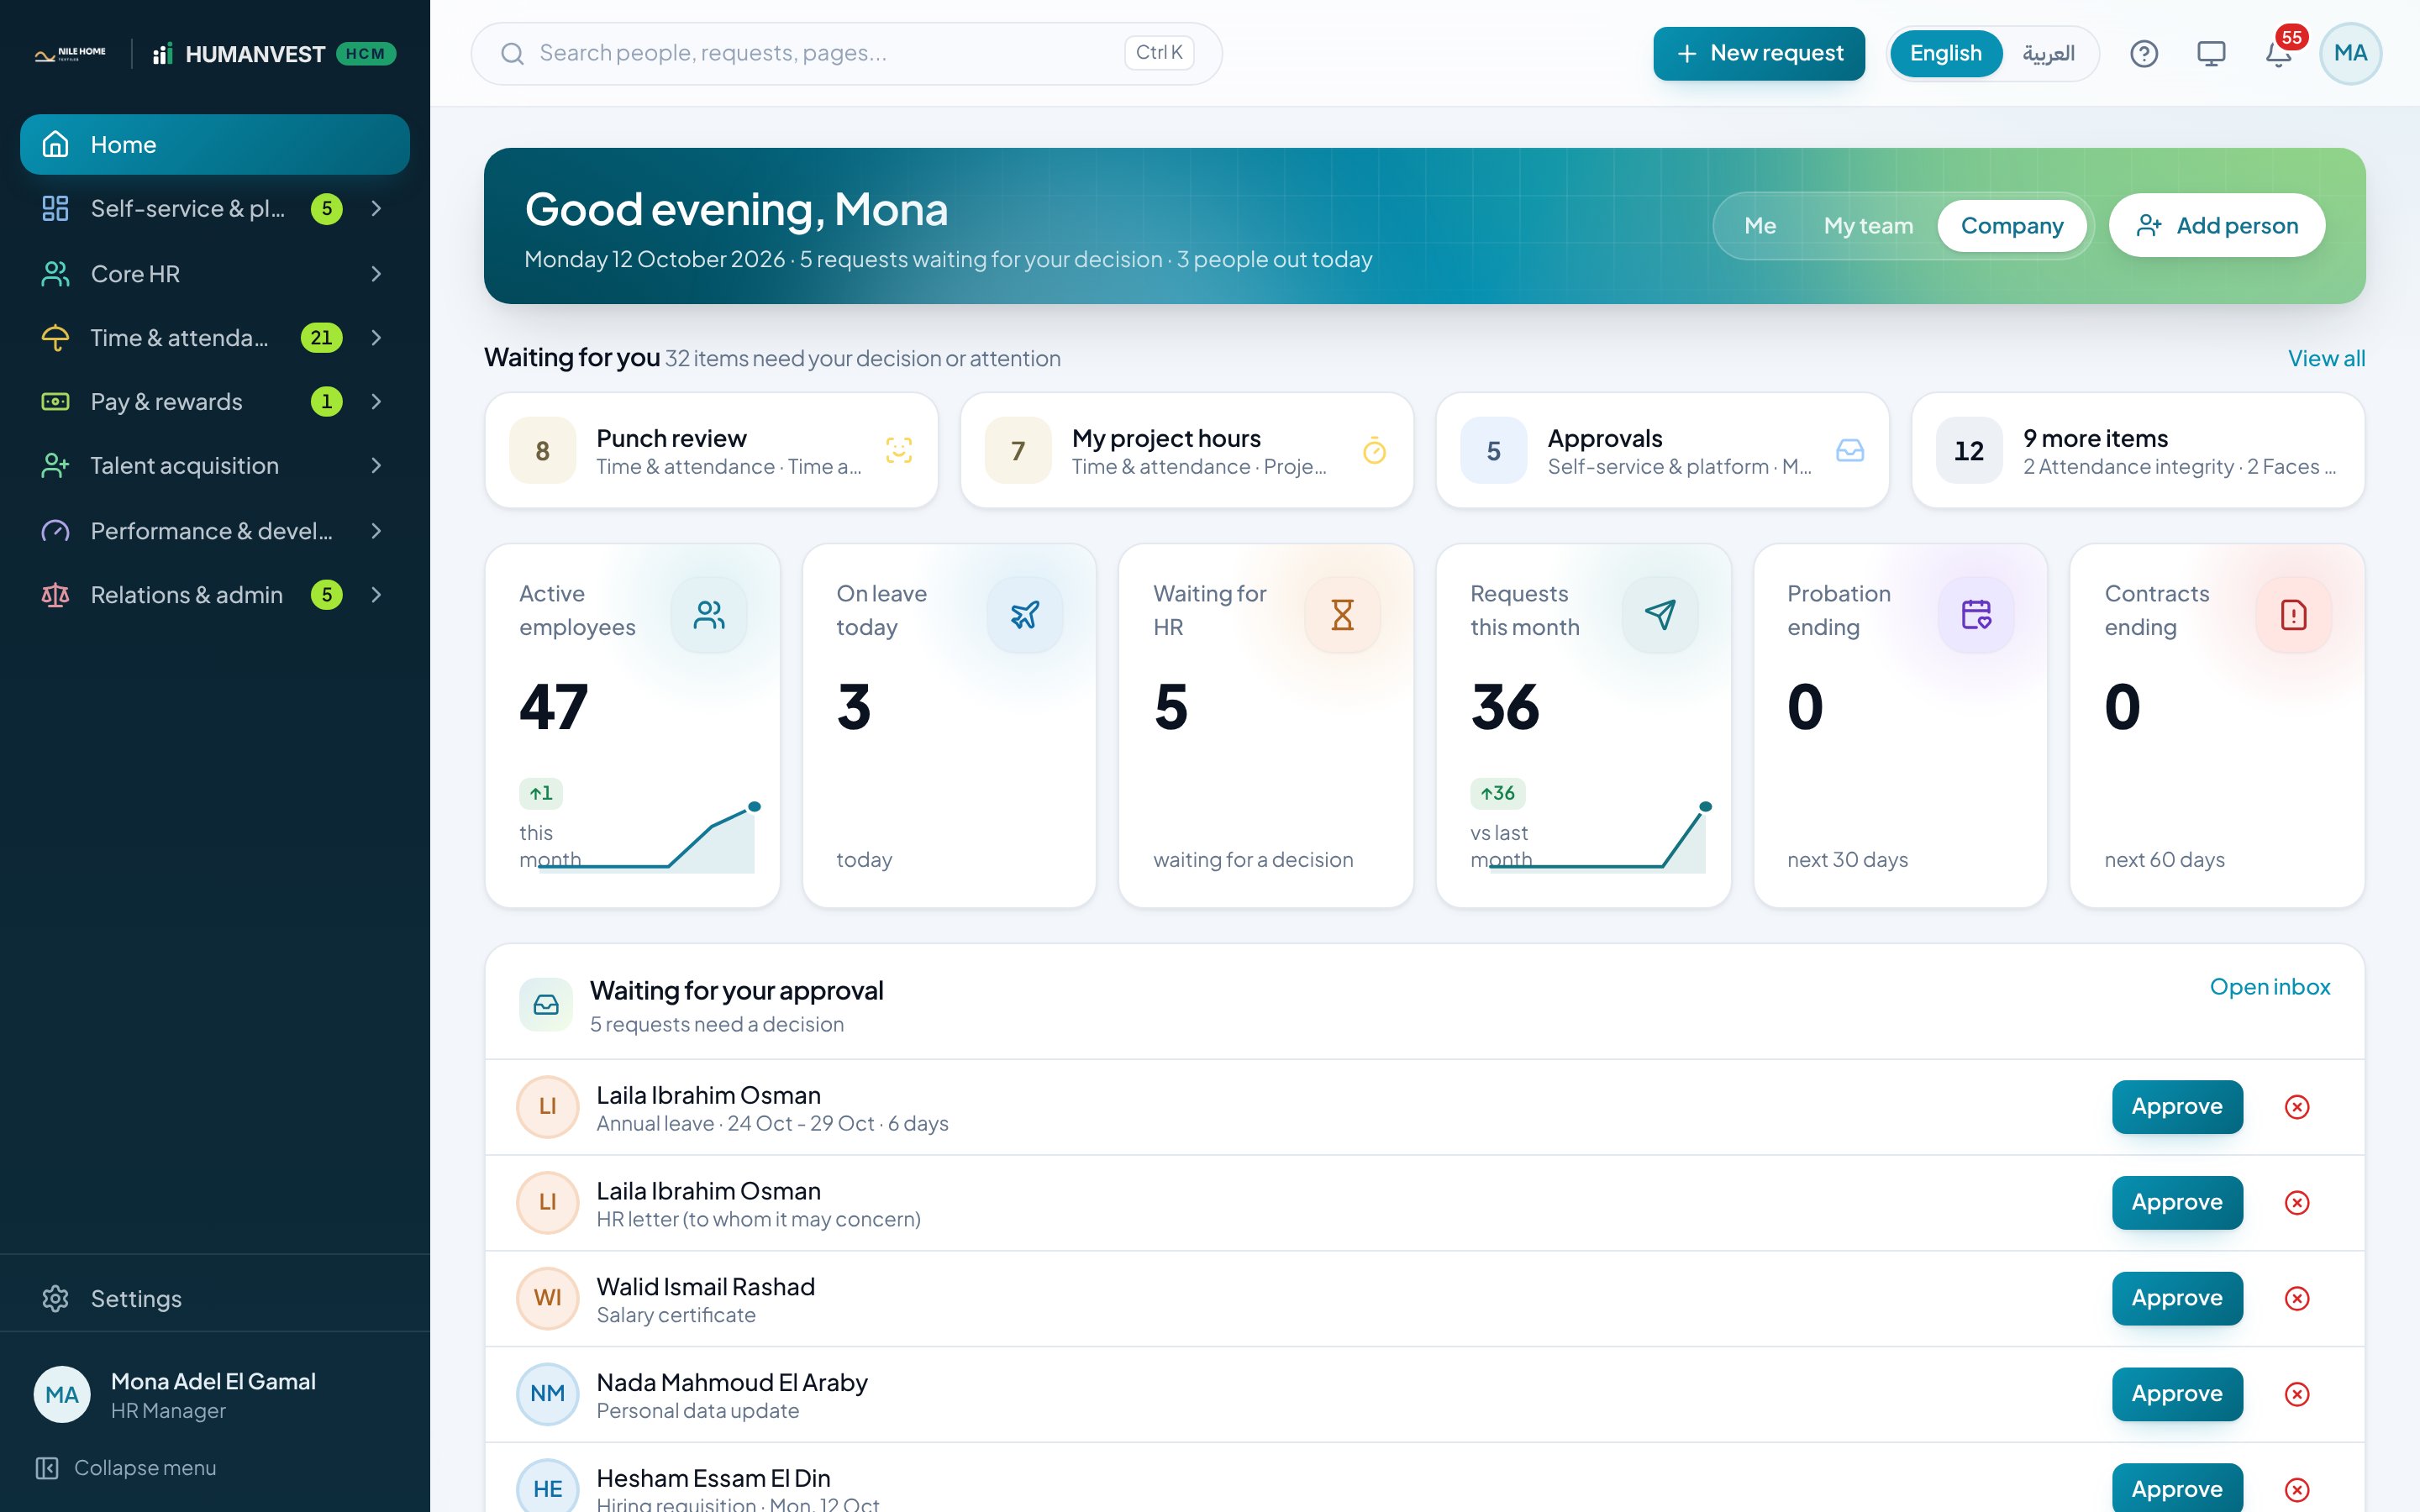The height and width of the screenshot is (1512, 2420).
Task: Select the Me view toggle
Action: (1760, 226)
